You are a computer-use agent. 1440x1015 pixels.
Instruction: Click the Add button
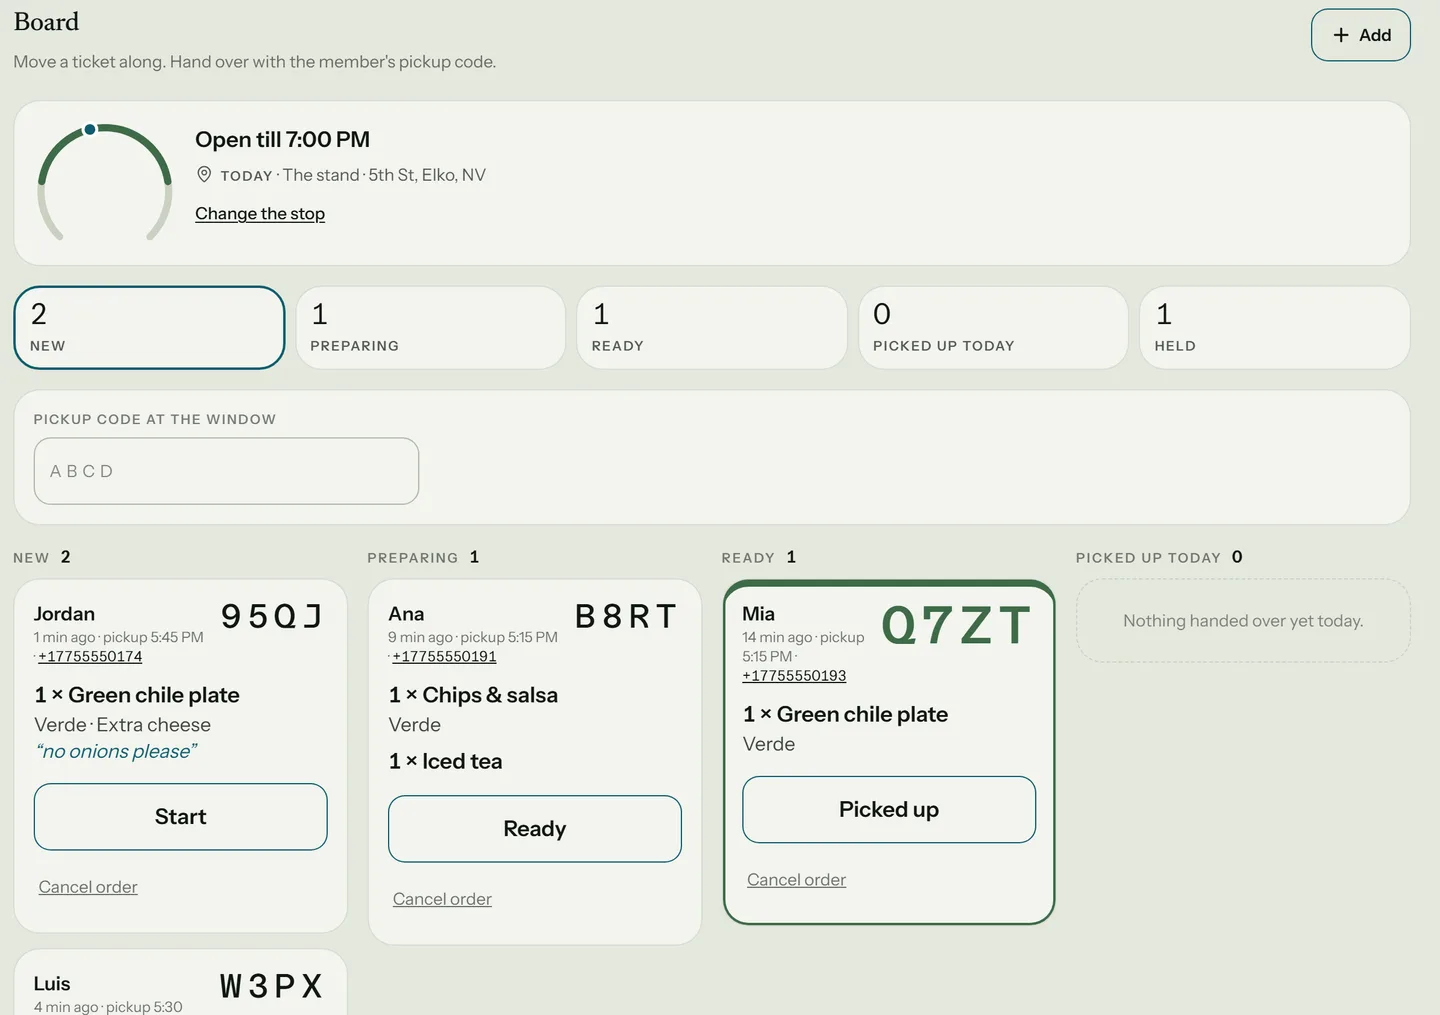1360,35
